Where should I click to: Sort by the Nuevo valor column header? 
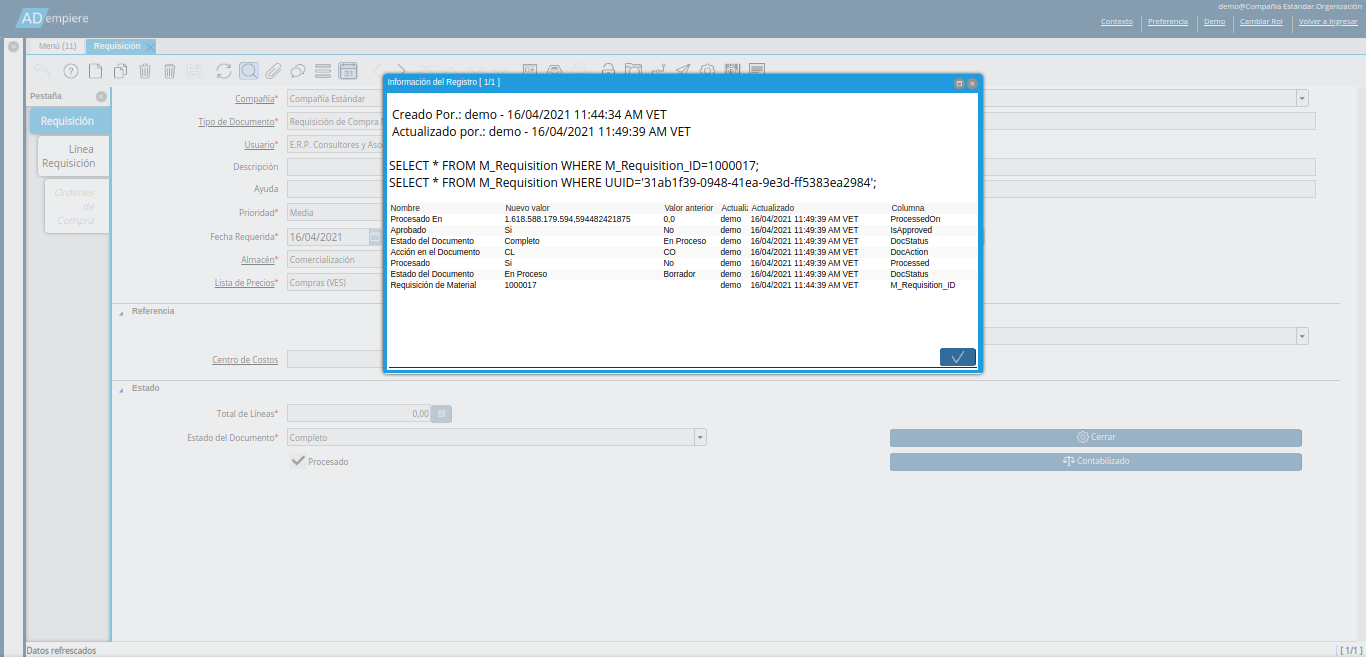[x=527, y=208]
